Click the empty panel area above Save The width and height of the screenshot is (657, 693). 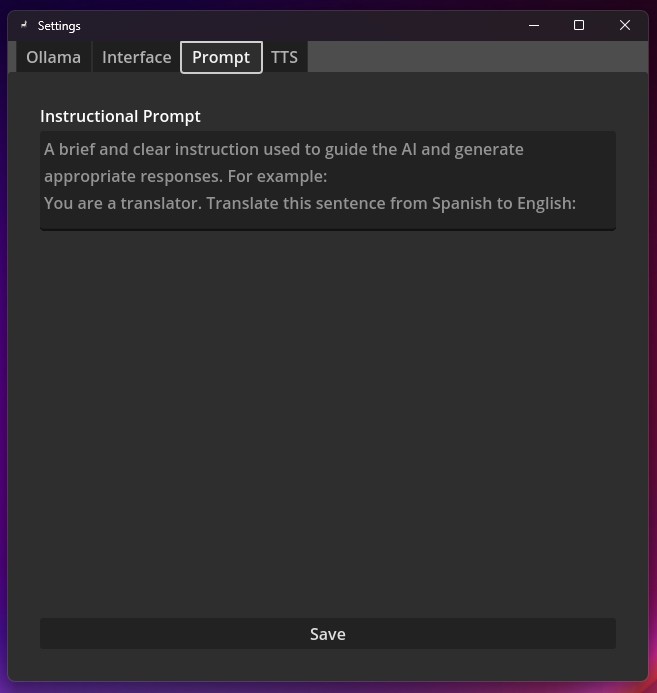[327, 420]
